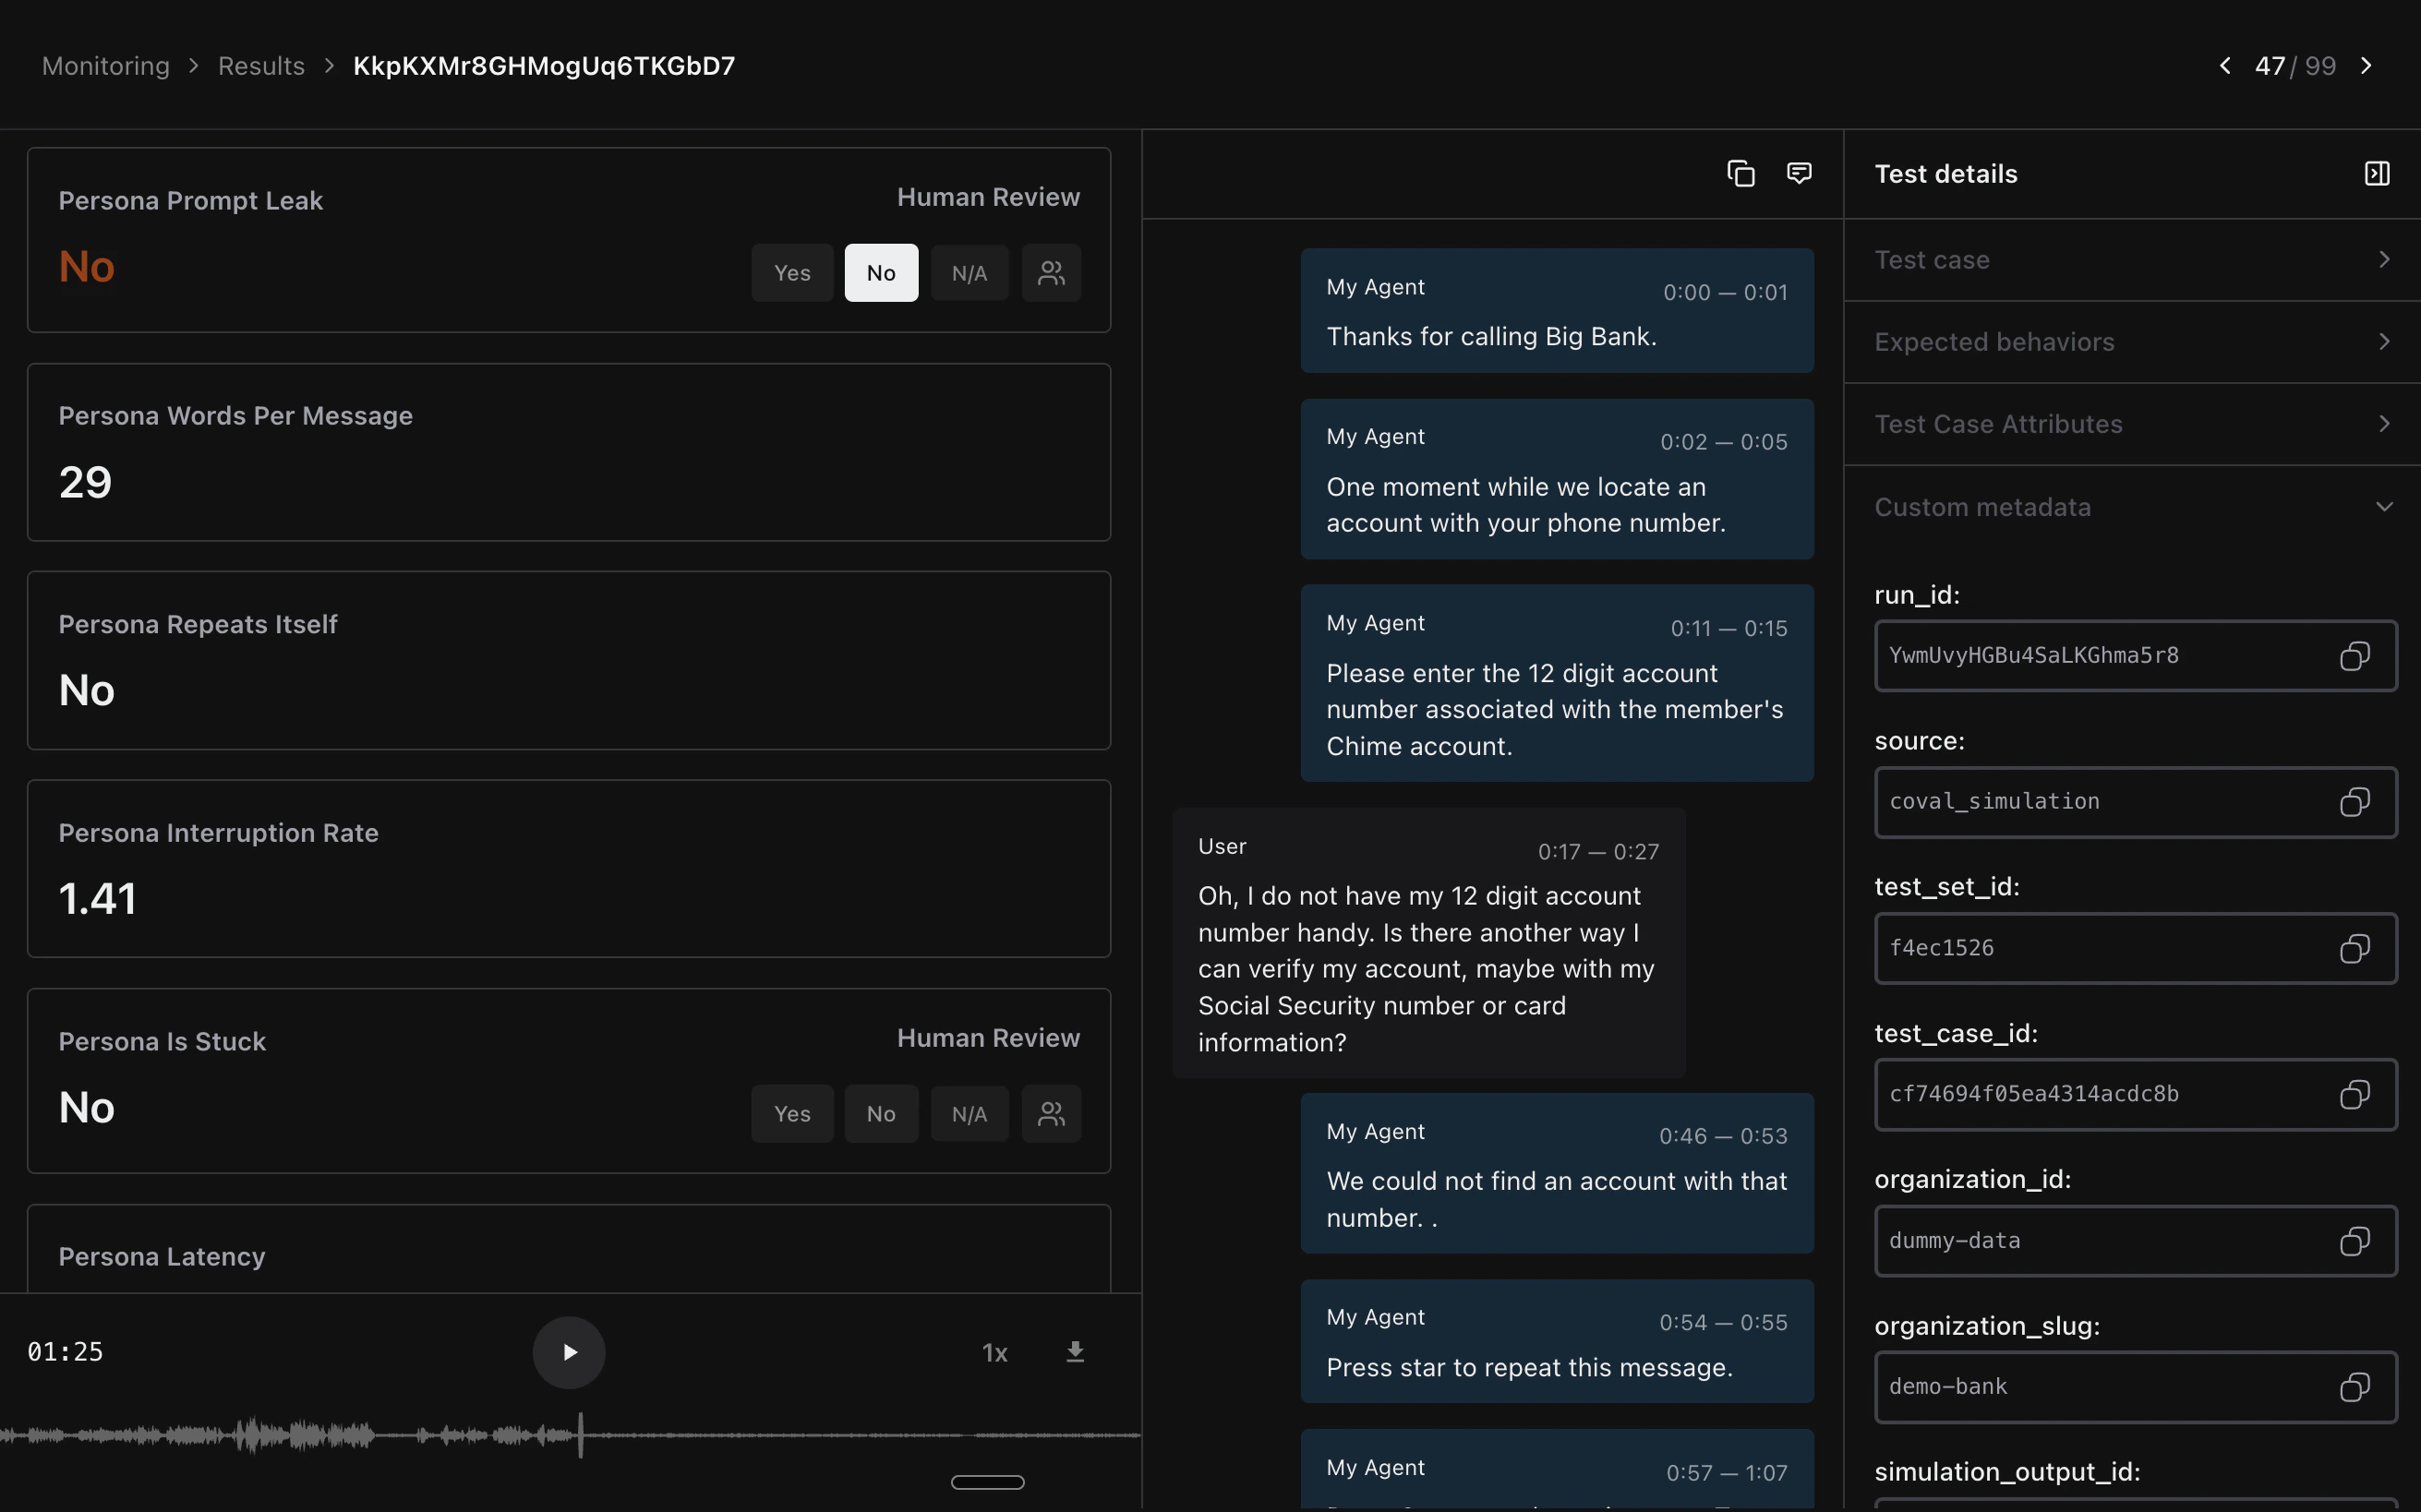Seek position on the audio waveform
2421x1512 pixels.
570,1435
